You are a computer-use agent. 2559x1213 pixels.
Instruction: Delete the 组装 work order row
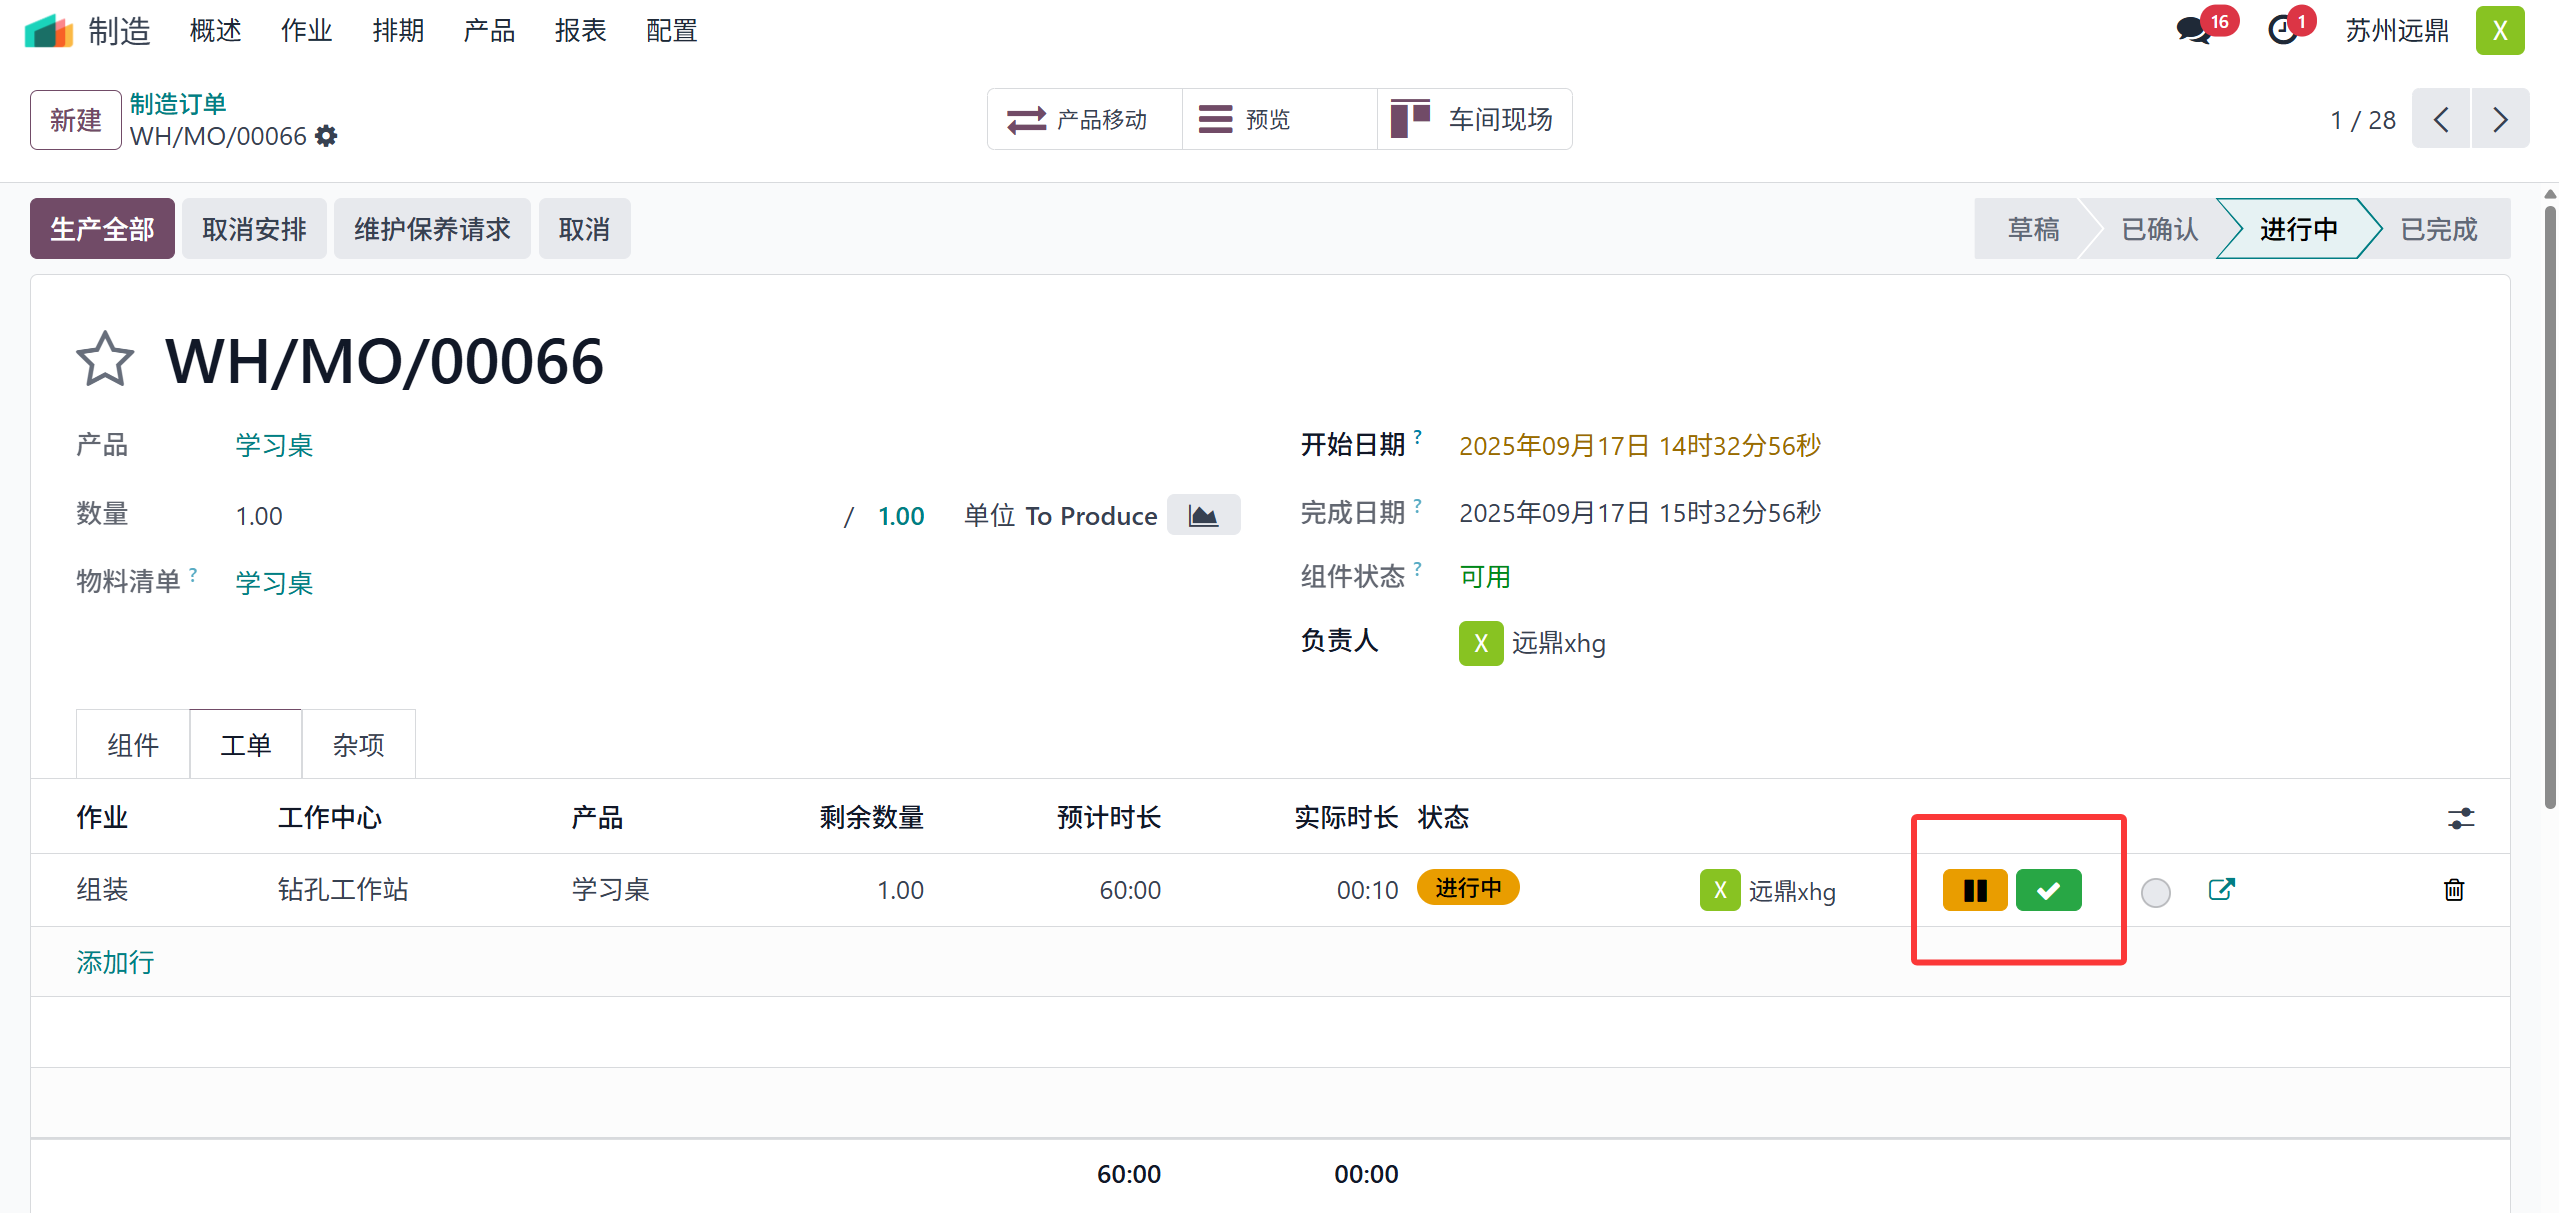click(x=2453, y=890)
